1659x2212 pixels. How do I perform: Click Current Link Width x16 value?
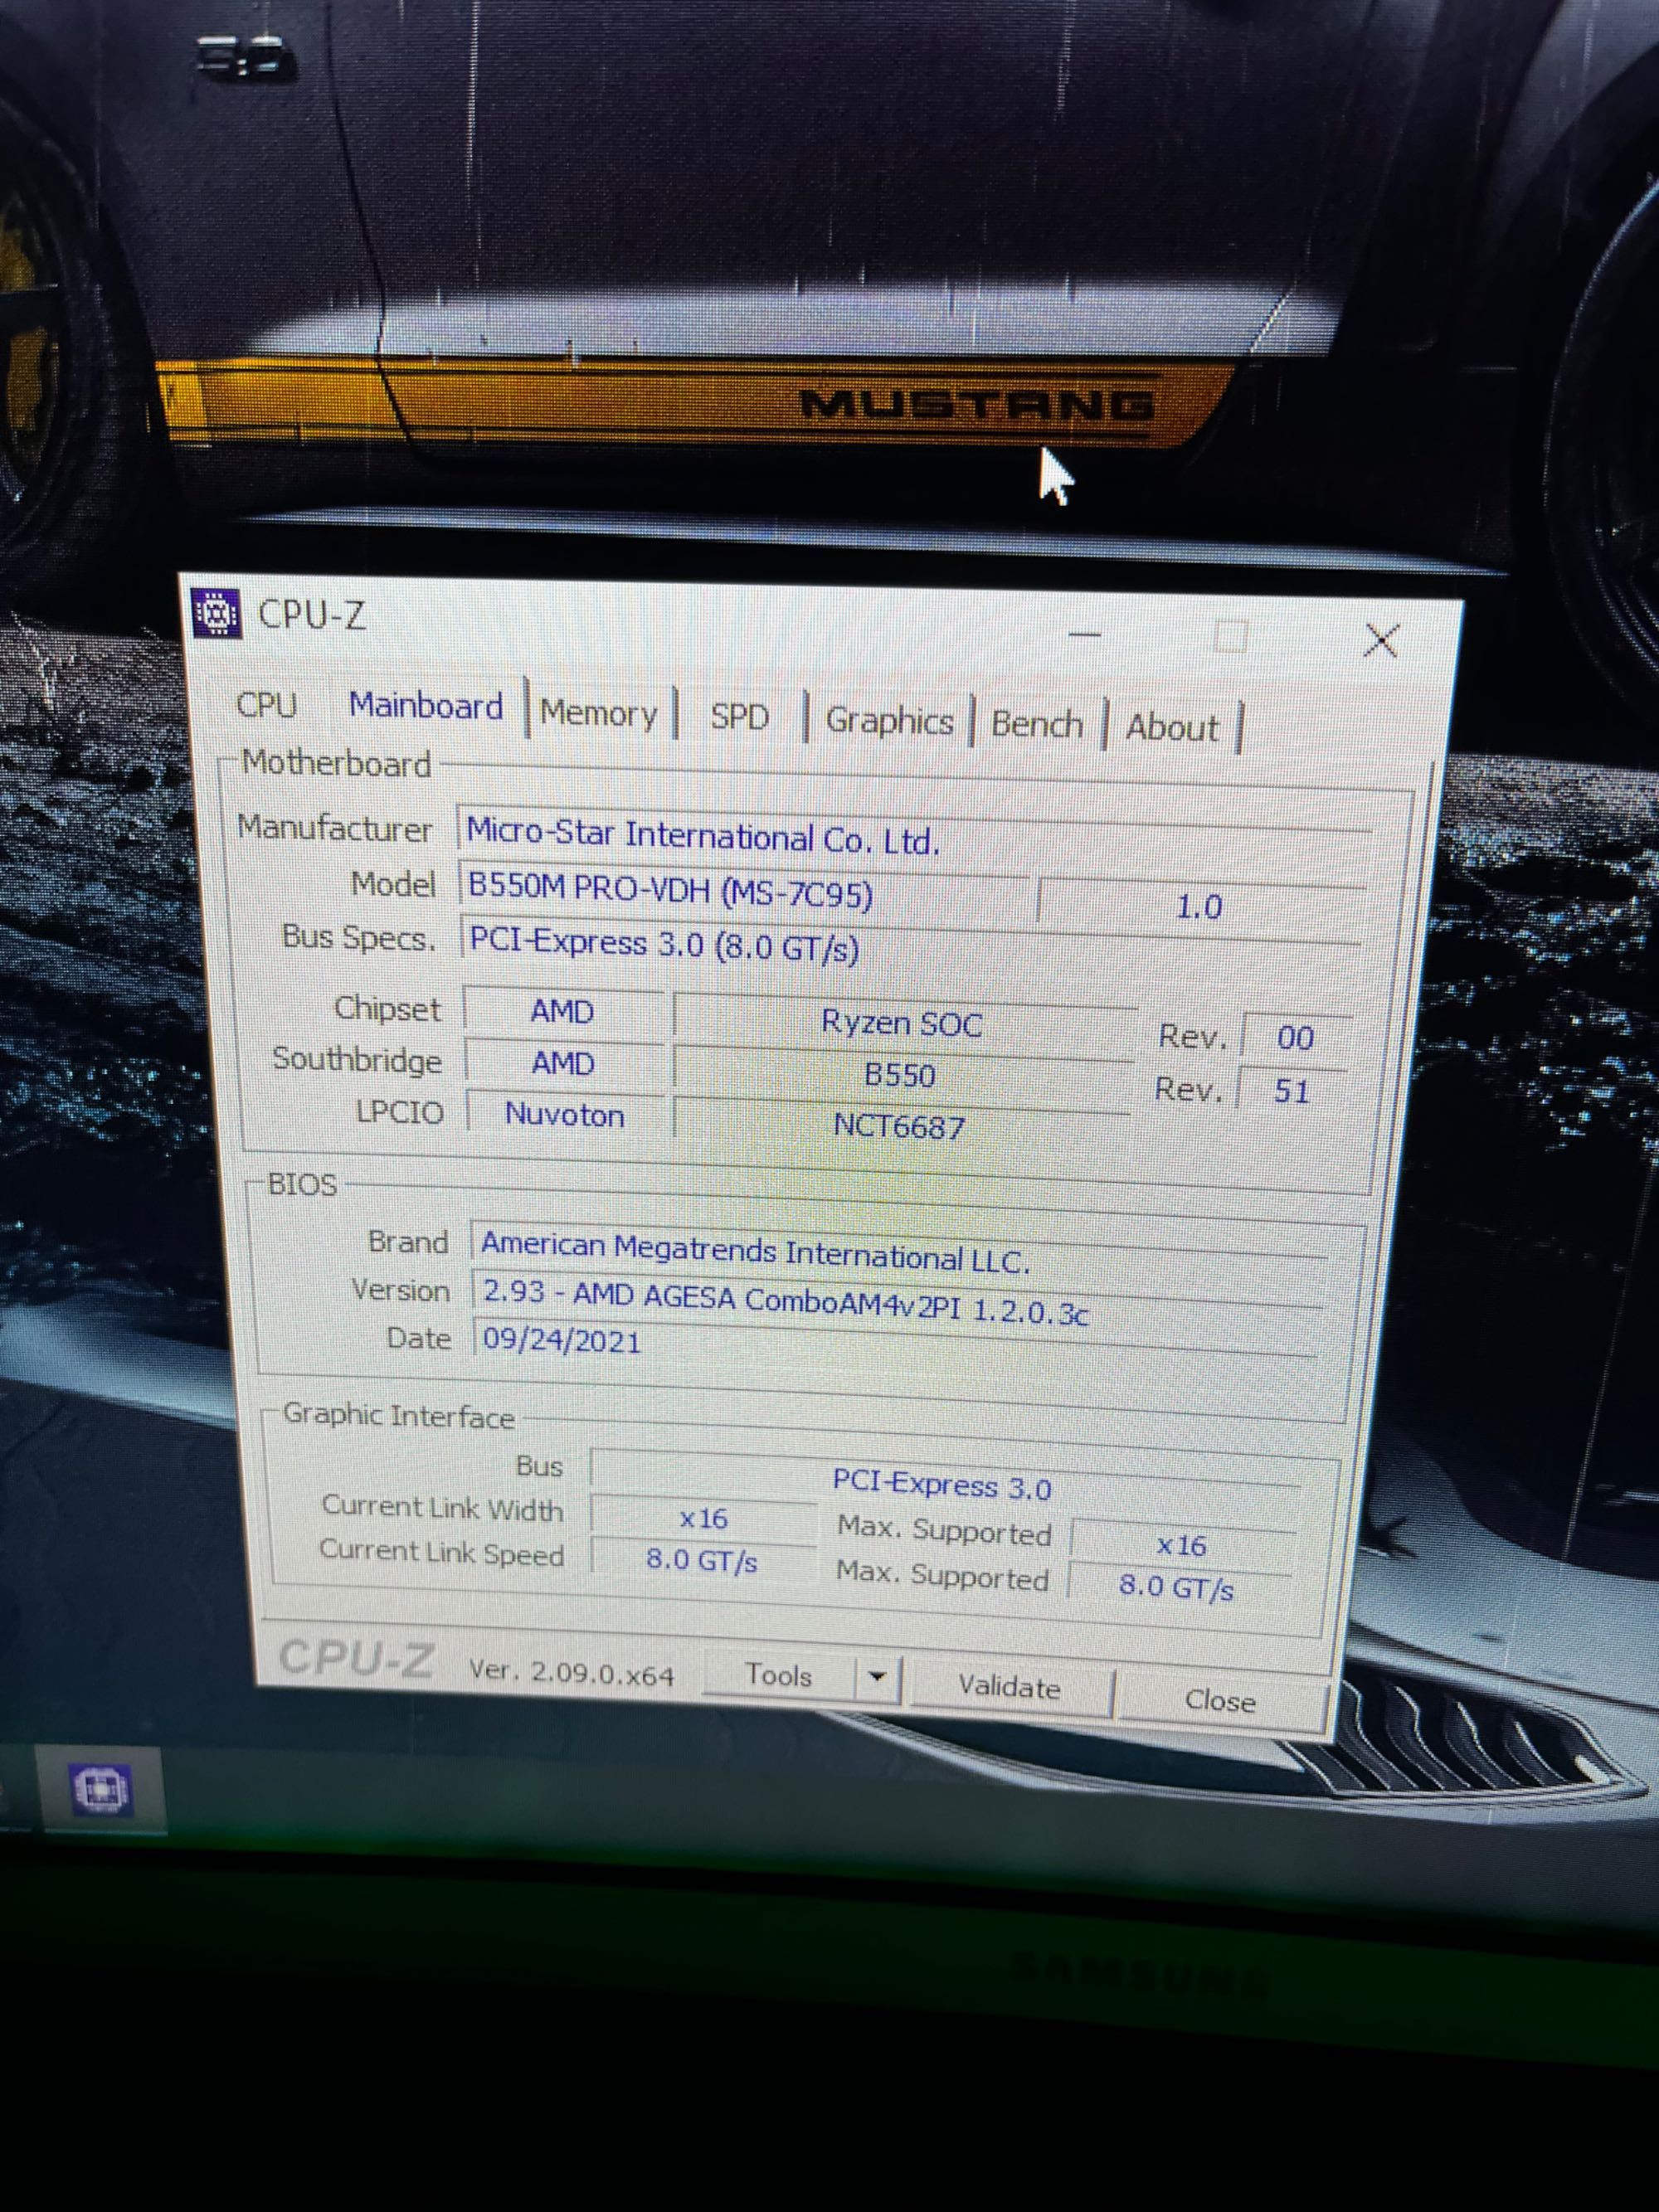point(703,1518)
